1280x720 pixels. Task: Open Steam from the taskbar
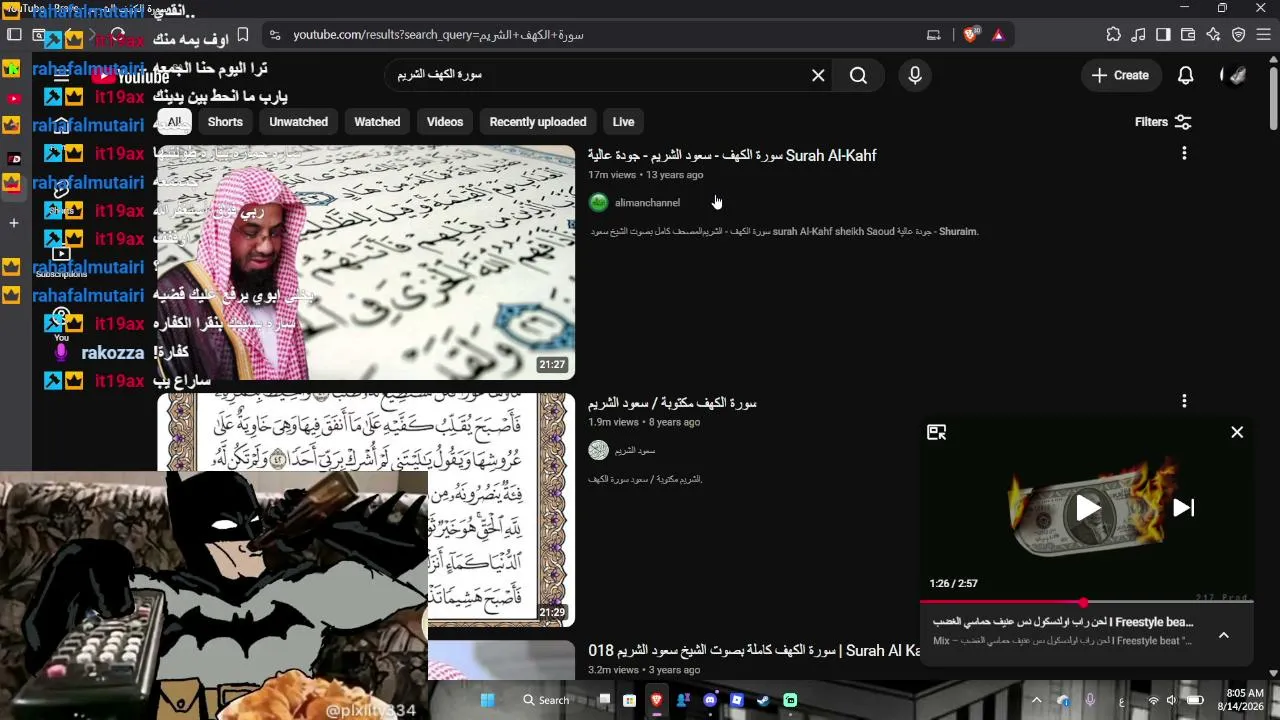pos(764,700)
